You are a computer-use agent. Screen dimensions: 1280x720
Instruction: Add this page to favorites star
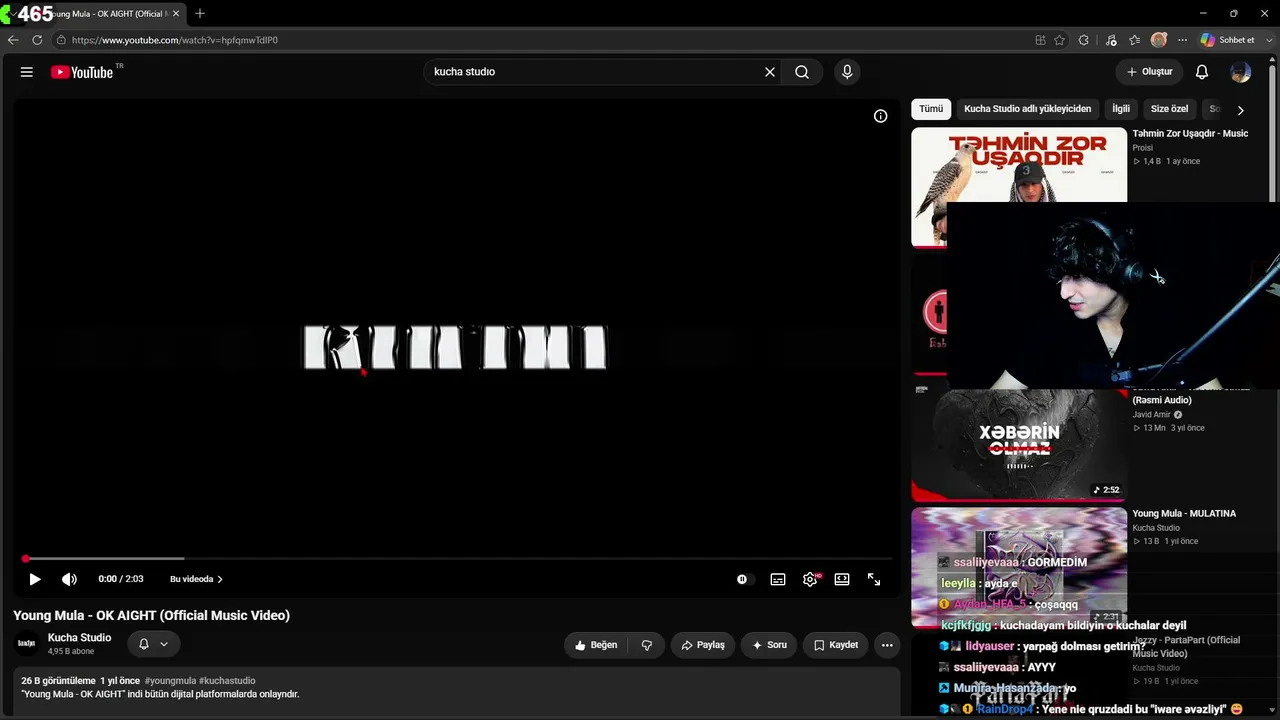(x=1059, y=40)
